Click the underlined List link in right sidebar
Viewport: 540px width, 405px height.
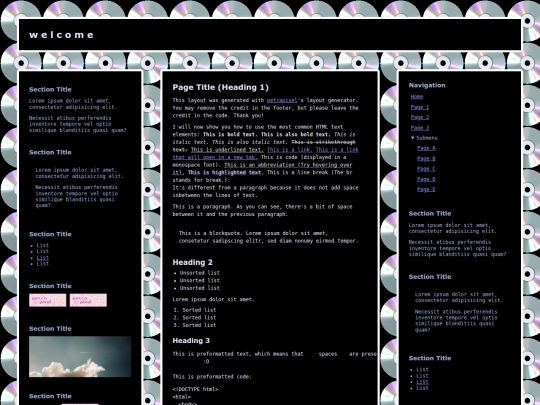422,382
